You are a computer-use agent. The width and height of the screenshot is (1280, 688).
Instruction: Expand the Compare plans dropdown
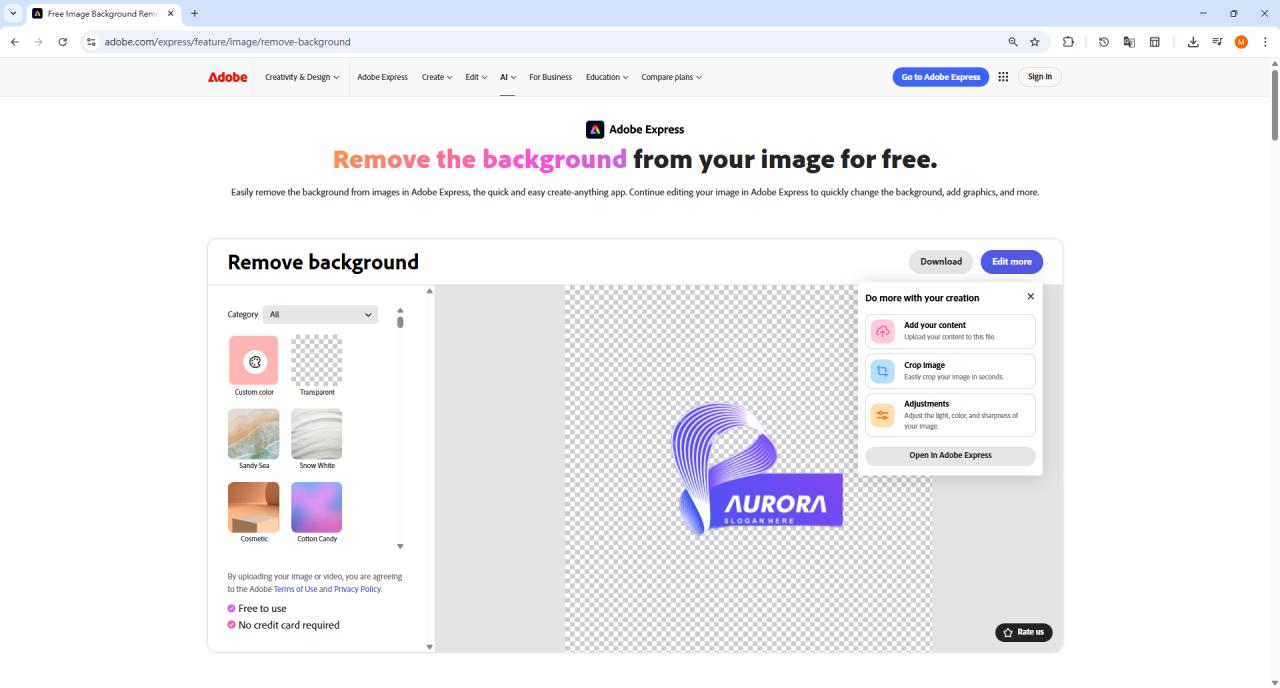671,77
